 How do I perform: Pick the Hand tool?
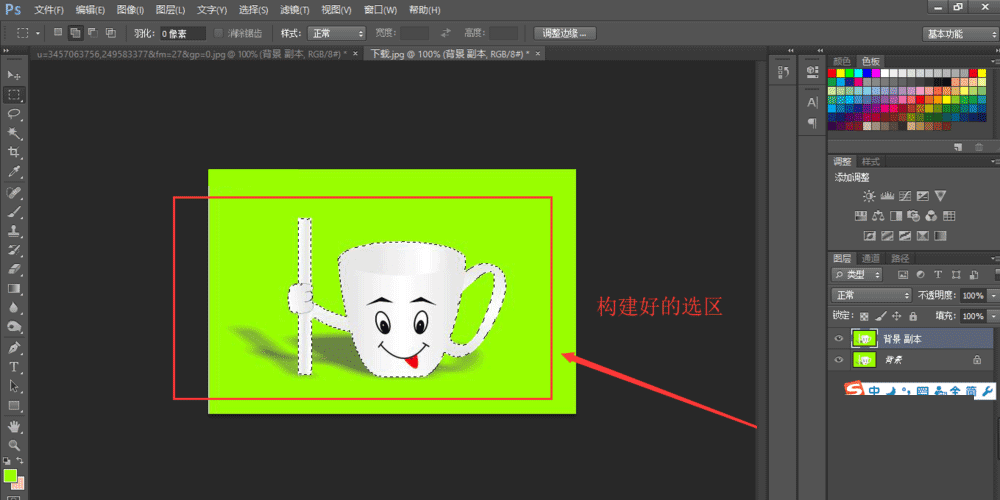[14, 425]
